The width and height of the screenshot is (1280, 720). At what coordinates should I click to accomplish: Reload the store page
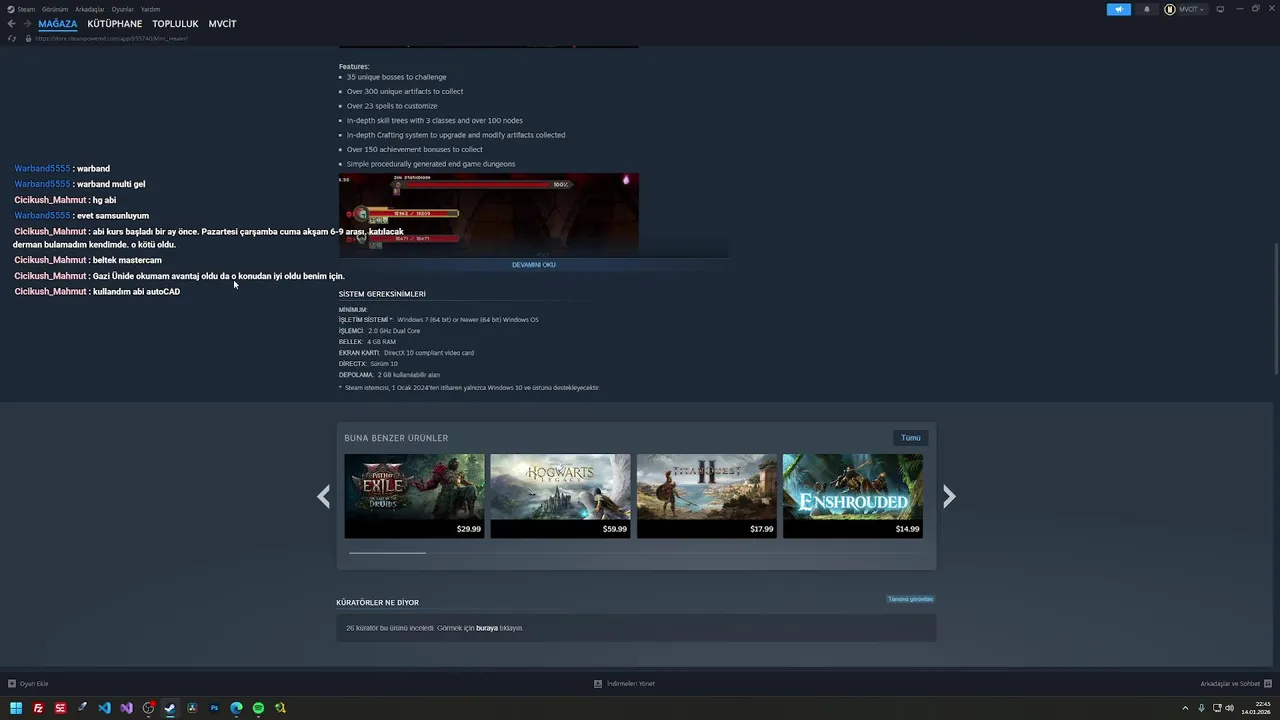(12, 38)
